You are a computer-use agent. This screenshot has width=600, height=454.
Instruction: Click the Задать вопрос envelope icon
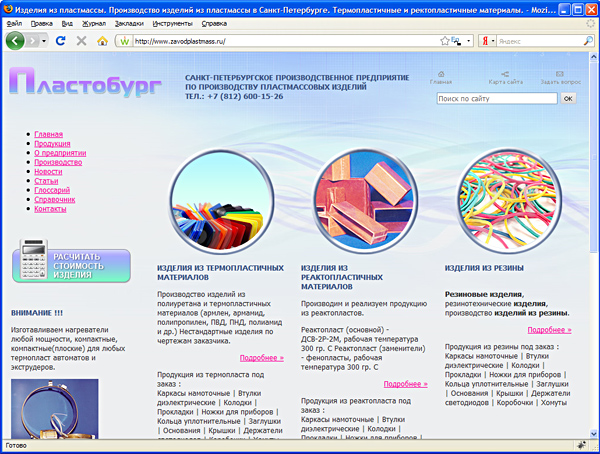point(560,74)
